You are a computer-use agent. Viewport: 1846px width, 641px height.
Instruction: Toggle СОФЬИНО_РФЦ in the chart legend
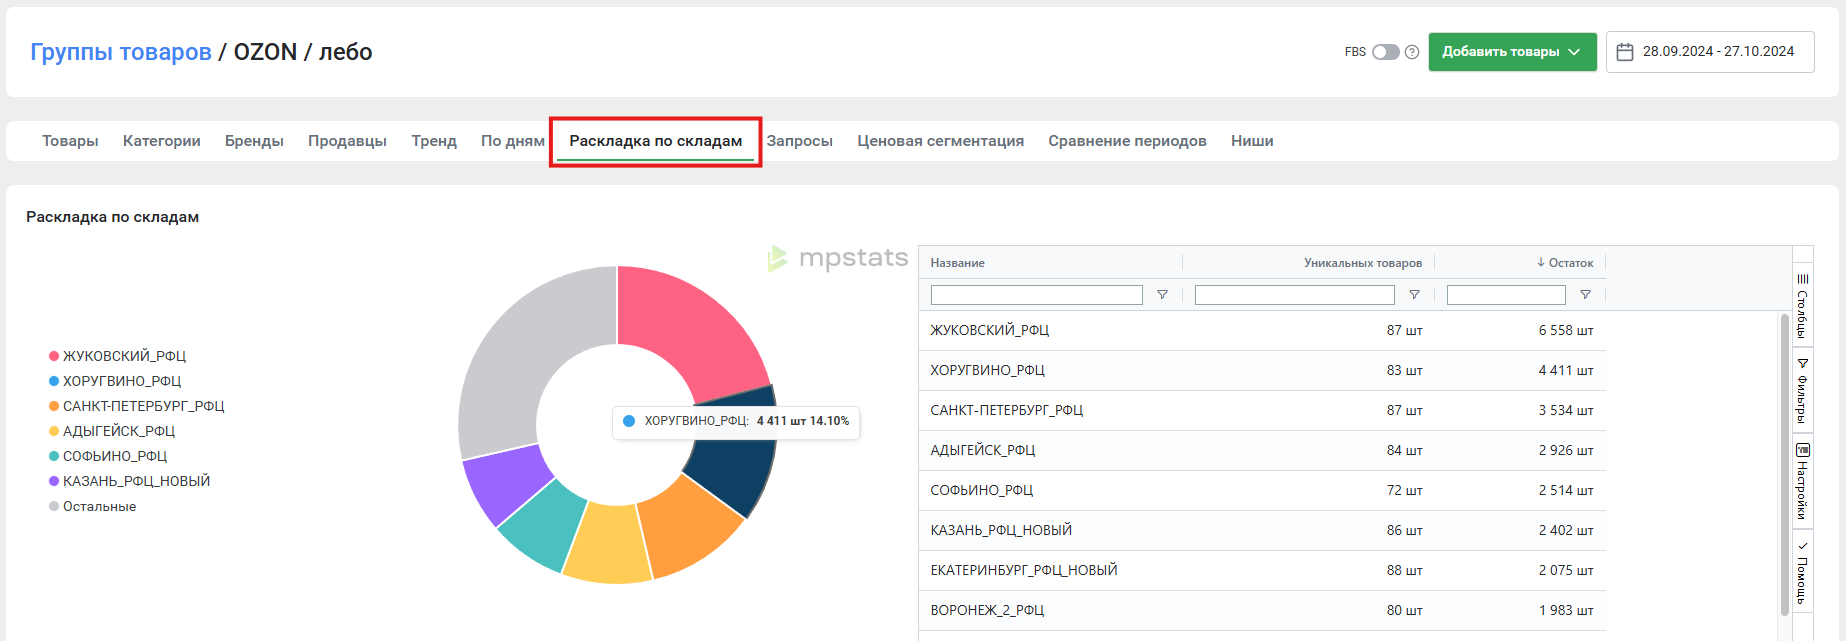point(108,456)
